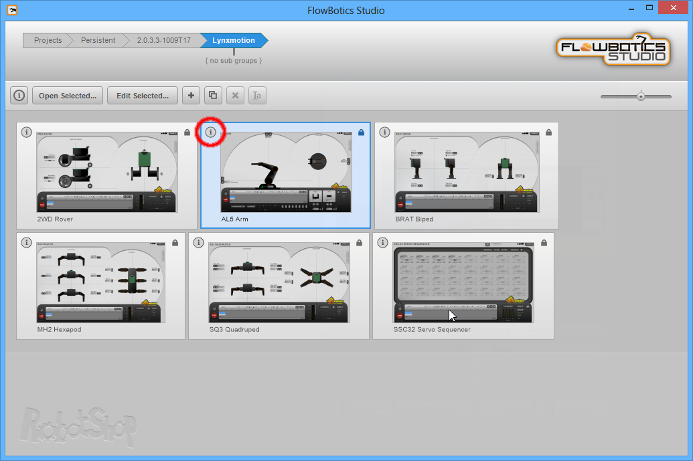Click the toolbar info button
This screenshot has width=693, height=461.
[x=19, y=95]
